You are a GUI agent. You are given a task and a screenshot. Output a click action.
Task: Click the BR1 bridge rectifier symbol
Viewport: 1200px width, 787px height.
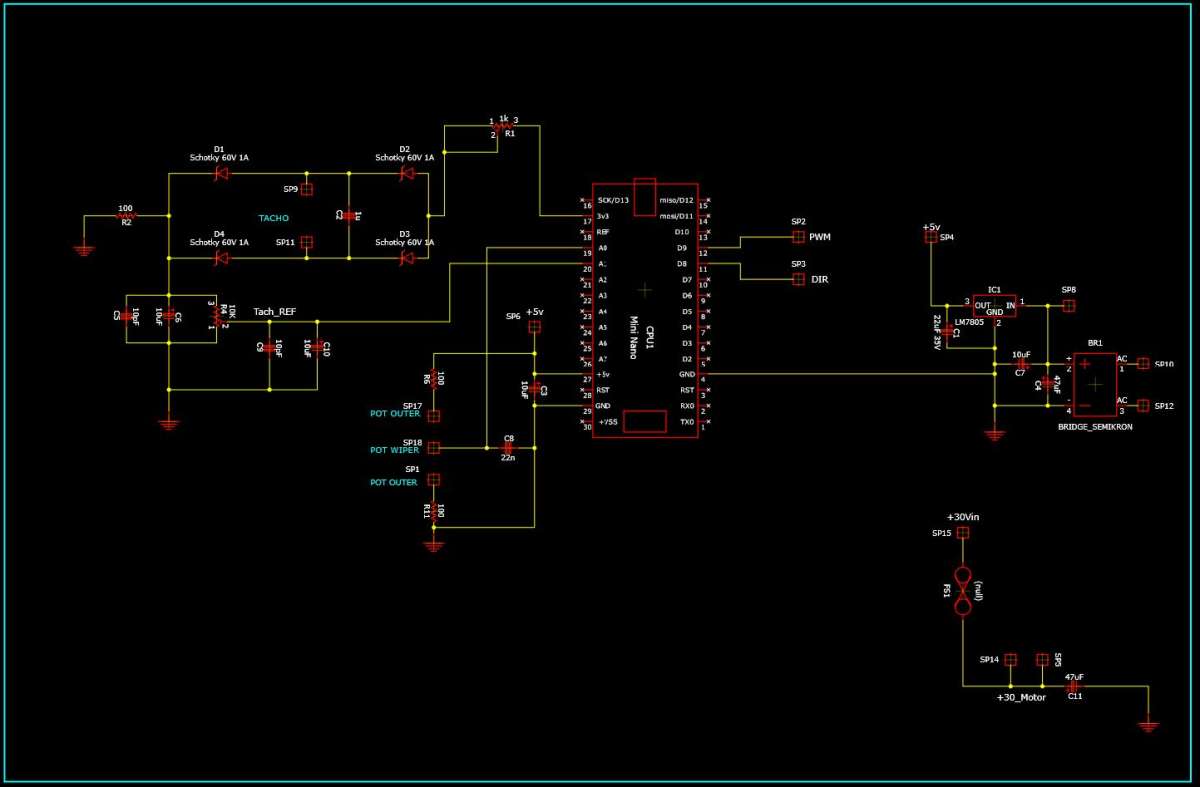[x=1095, y=383]
